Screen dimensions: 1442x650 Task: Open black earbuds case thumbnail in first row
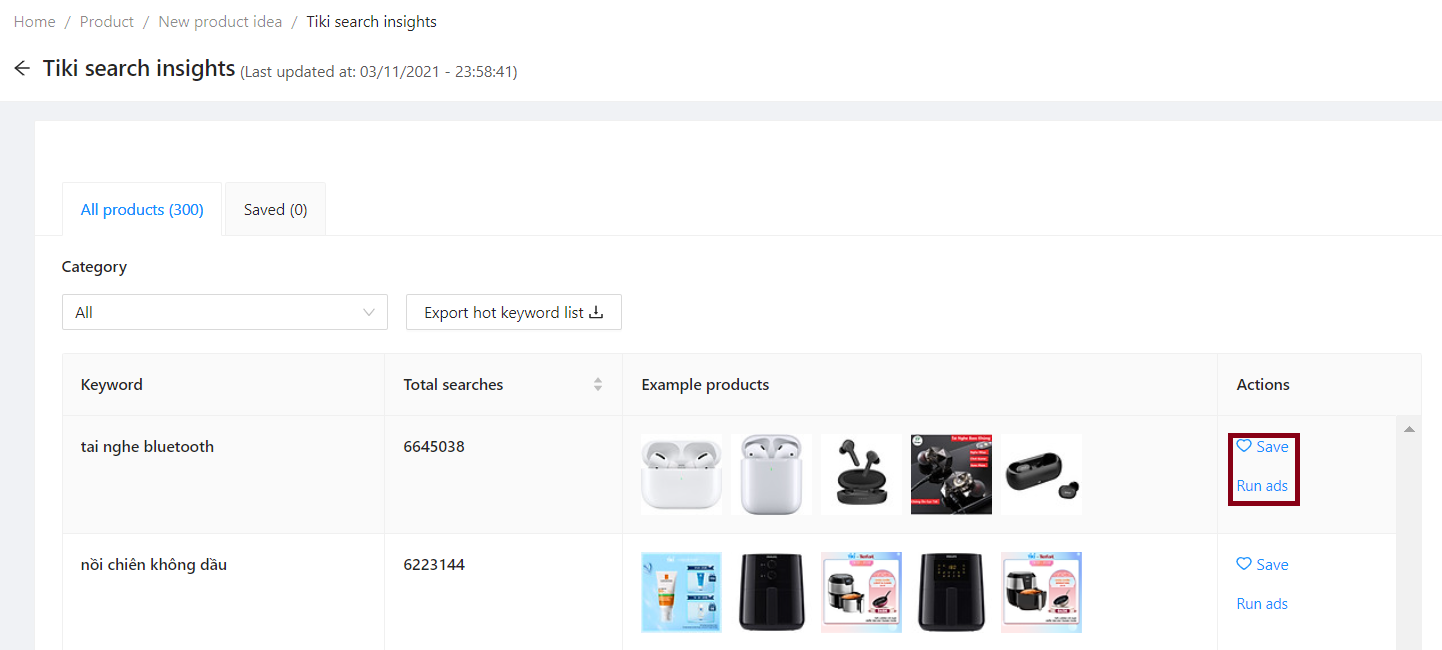coord(1041,474)
